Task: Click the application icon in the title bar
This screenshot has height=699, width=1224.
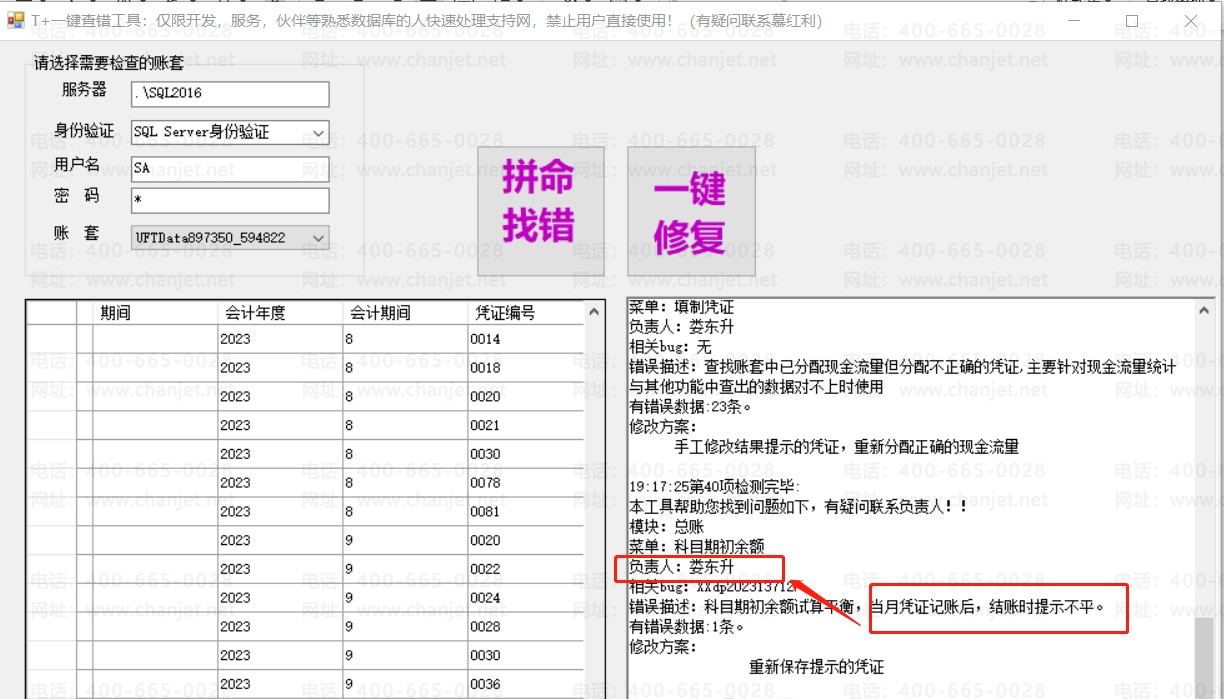Action: point(15,20)
